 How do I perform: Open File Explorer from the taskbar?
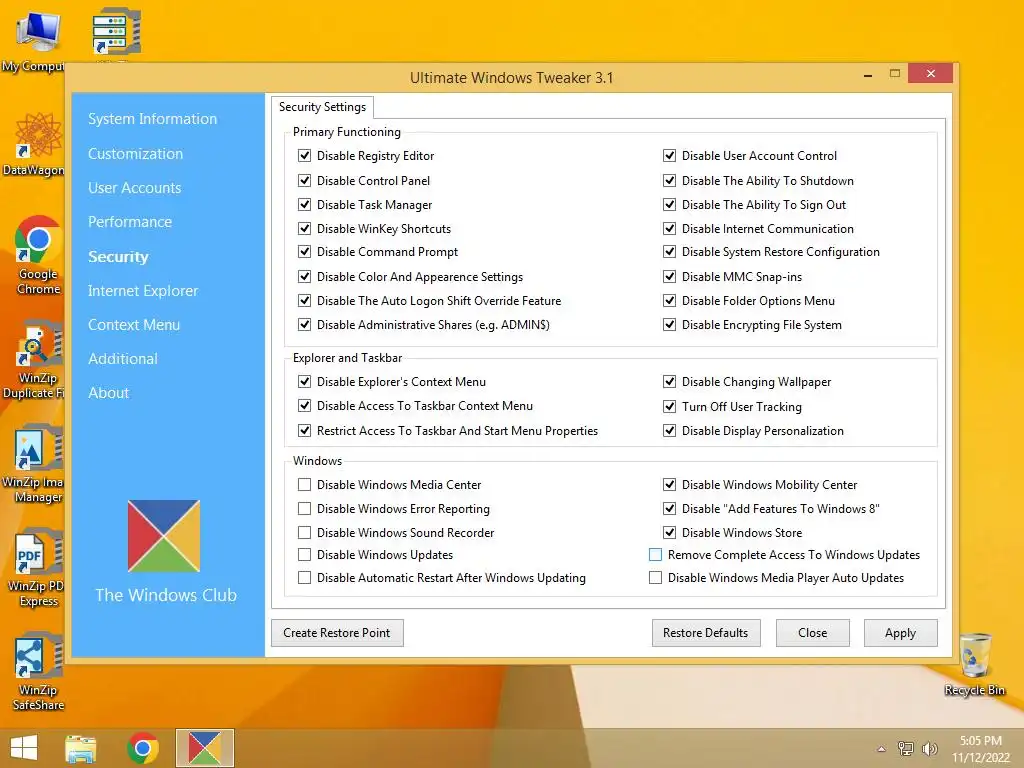pyautogui.click(x=81, y=748)
